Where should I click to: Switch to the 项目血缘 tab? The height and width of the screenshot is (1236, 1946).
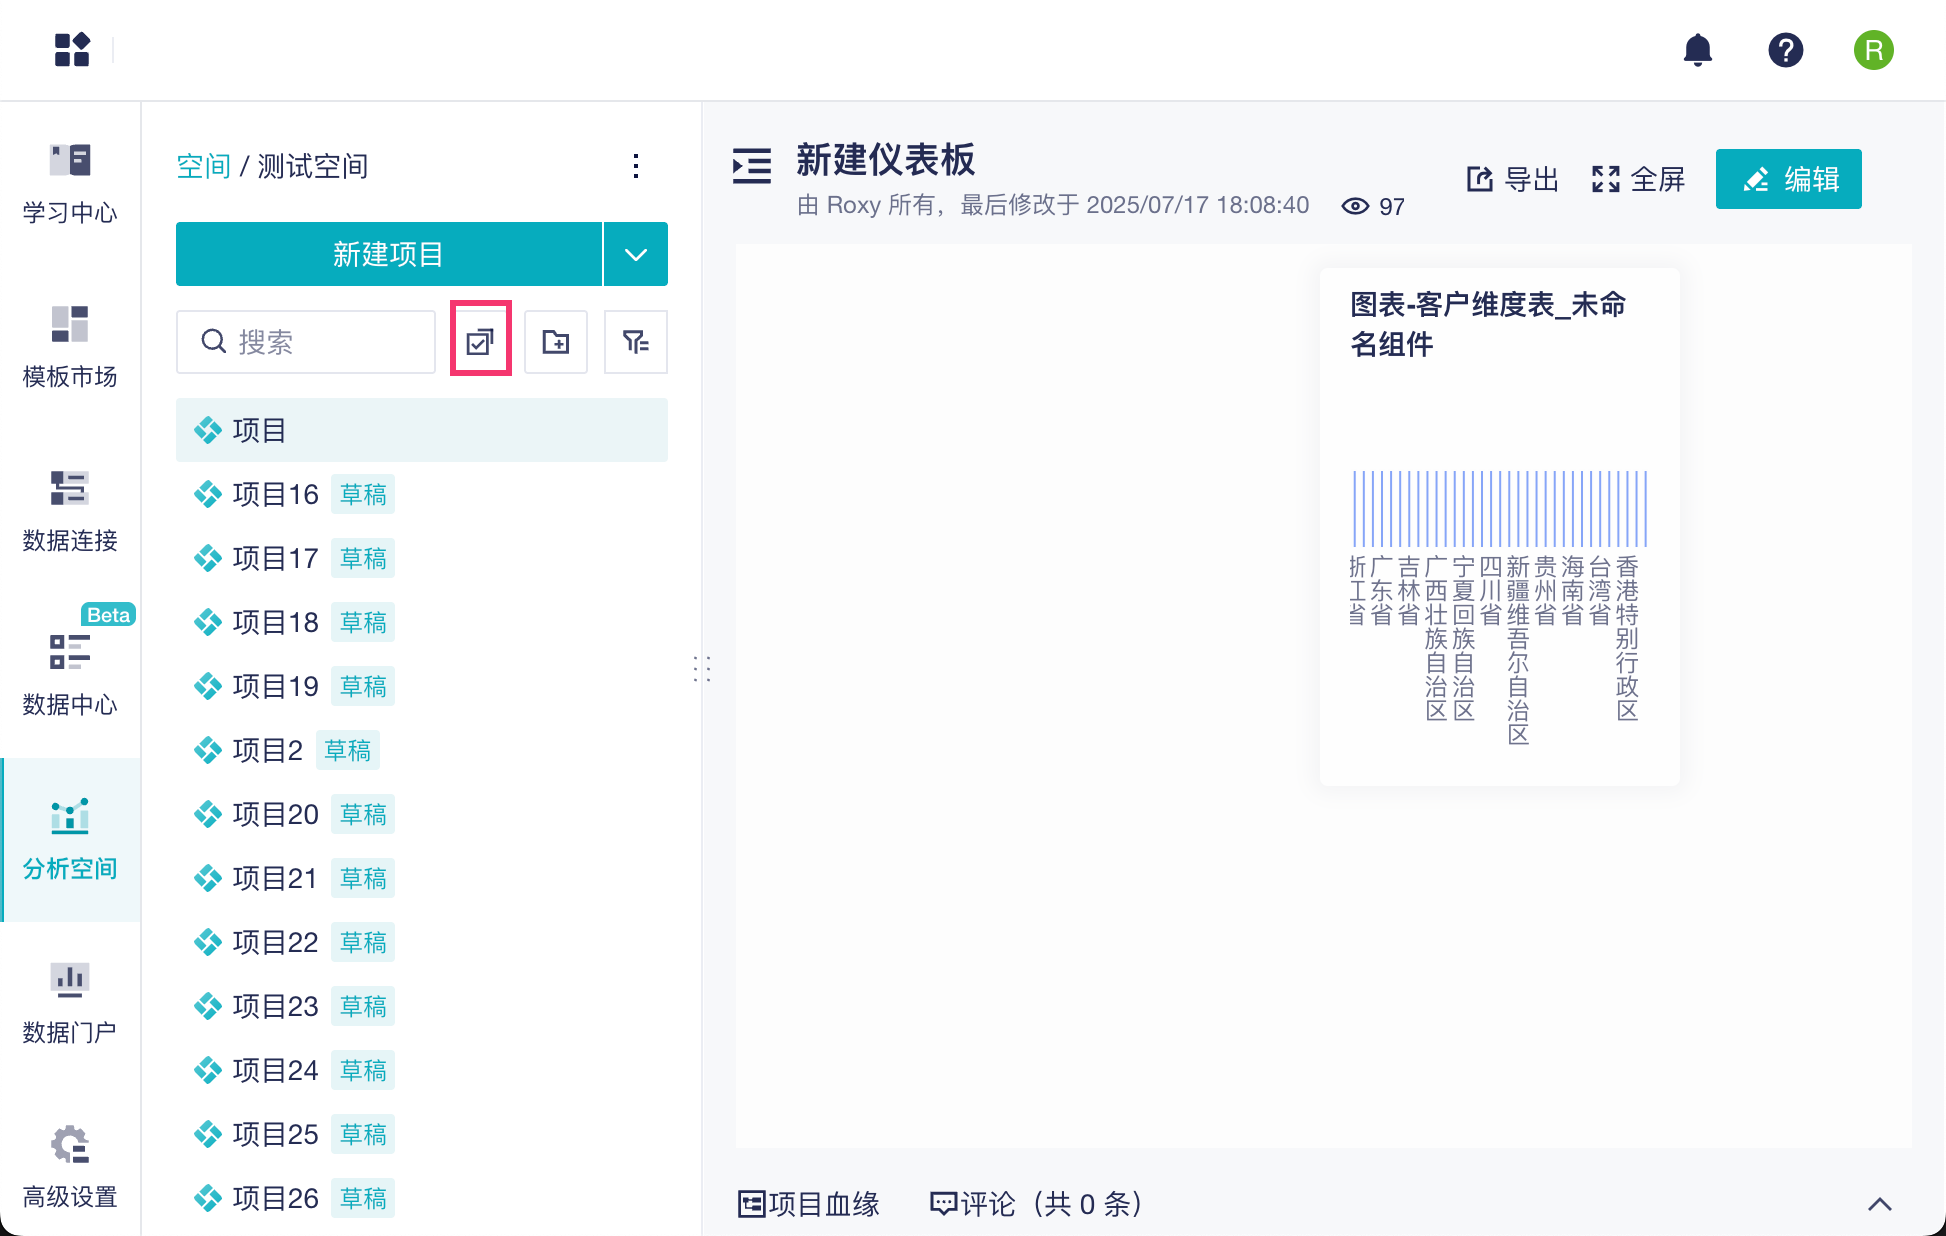809,1204
